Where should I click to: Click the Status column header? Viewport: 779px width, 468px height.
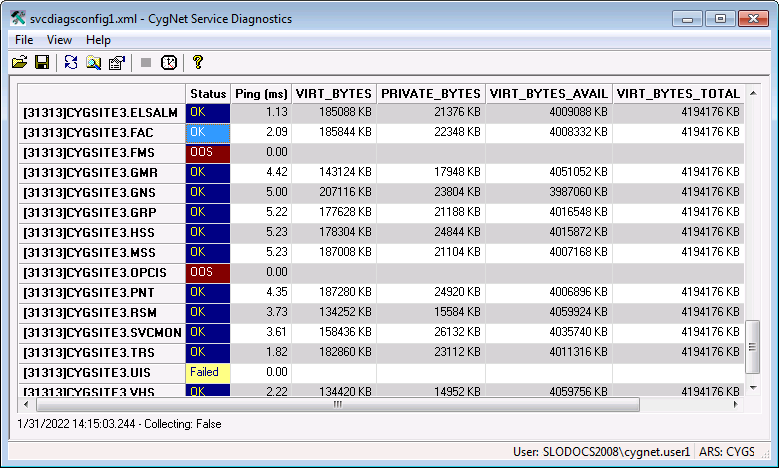[x=208, y=94]
